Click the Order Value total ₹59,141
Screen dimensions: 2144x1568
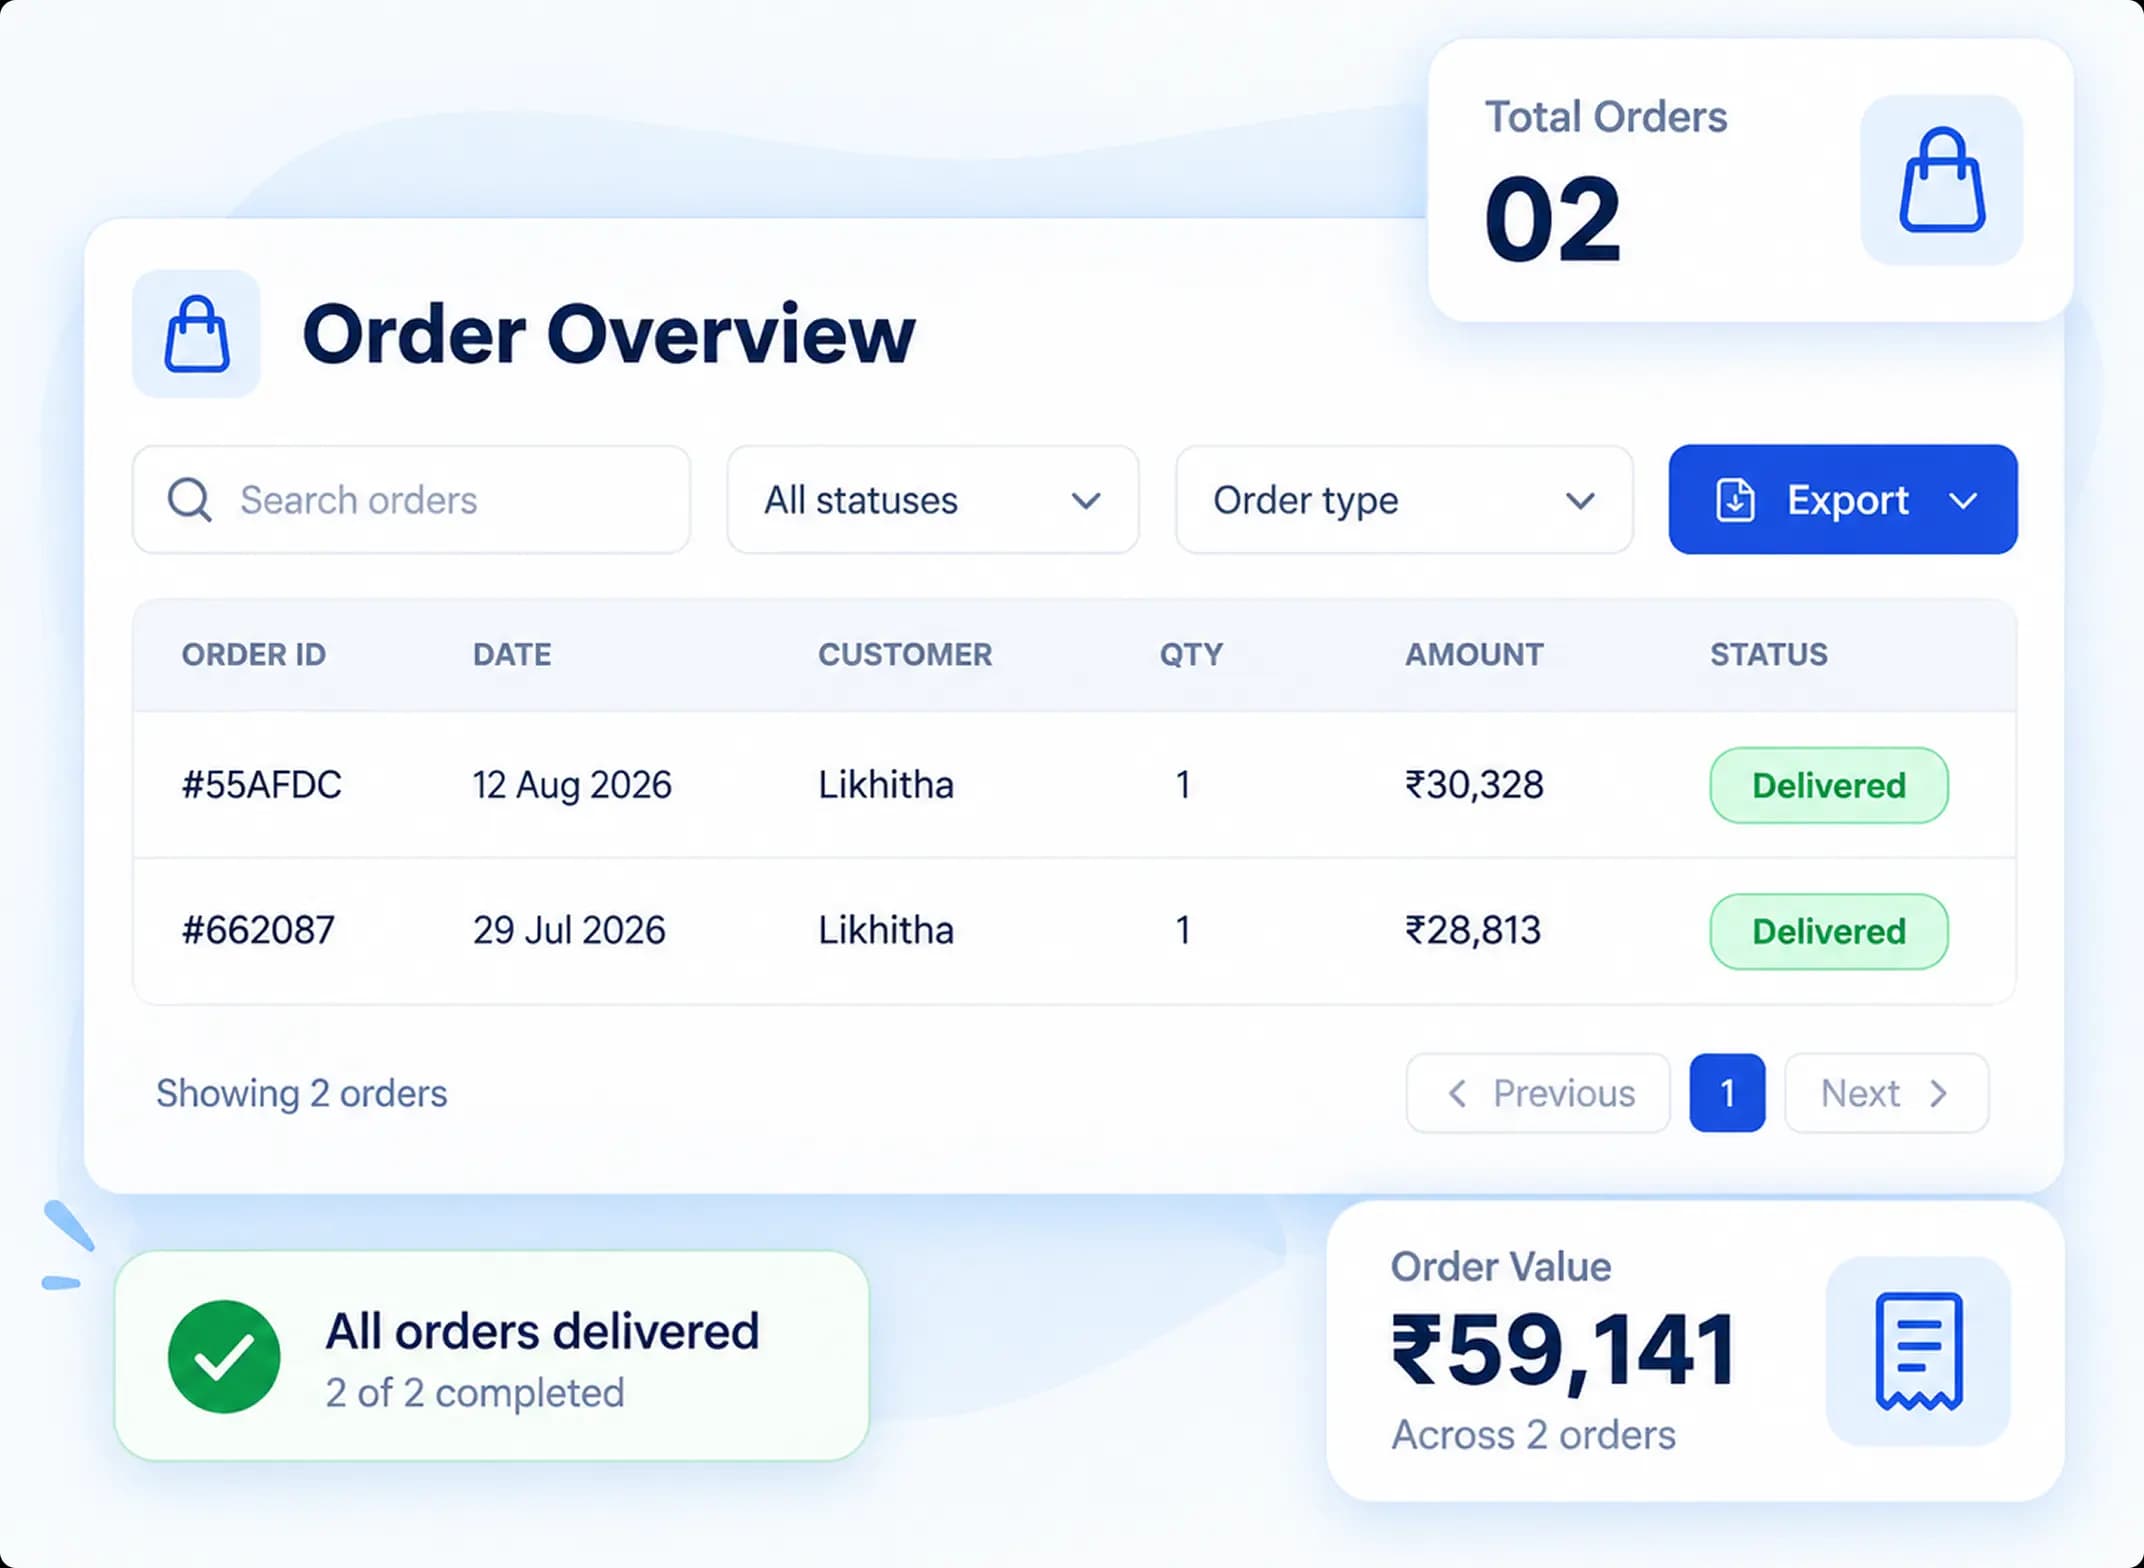coord(1563,1352)
